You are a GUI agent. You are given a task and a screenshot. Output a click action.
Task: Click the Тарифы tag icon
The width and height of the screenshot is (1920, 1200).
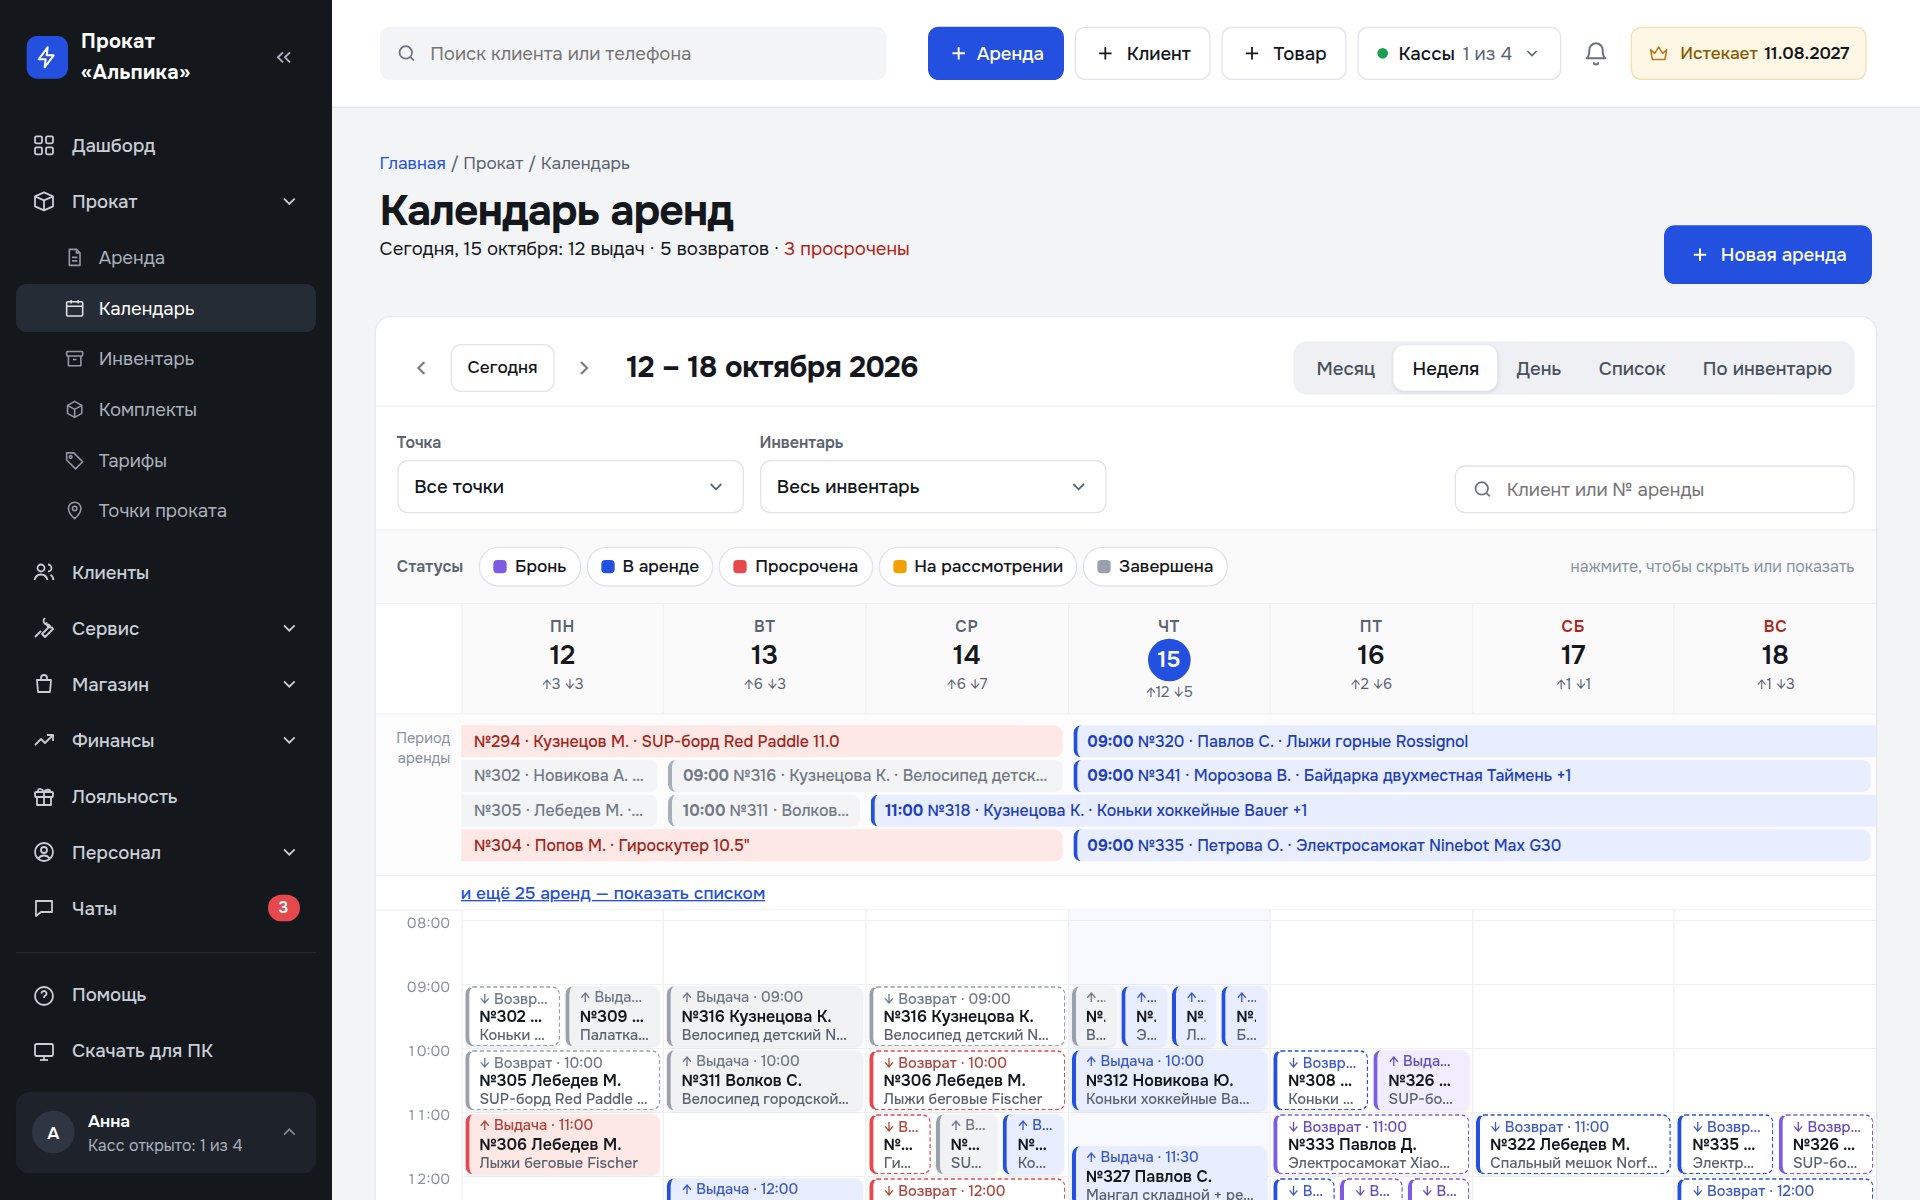(74, 461)
